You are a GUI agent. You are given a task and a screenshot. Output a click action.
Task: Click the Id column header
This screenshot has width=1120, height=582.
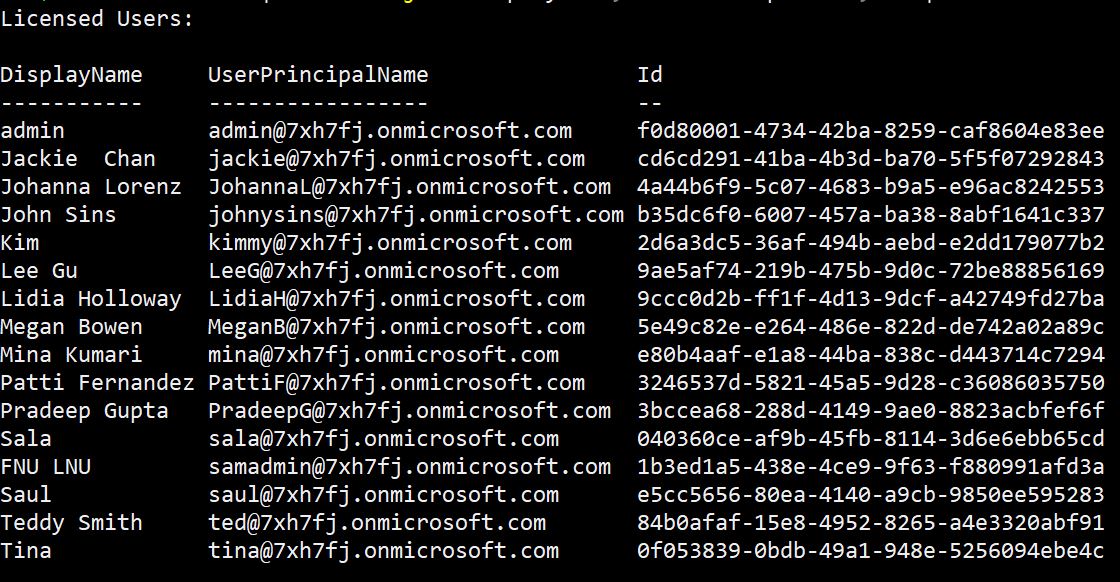click(650, 75)
